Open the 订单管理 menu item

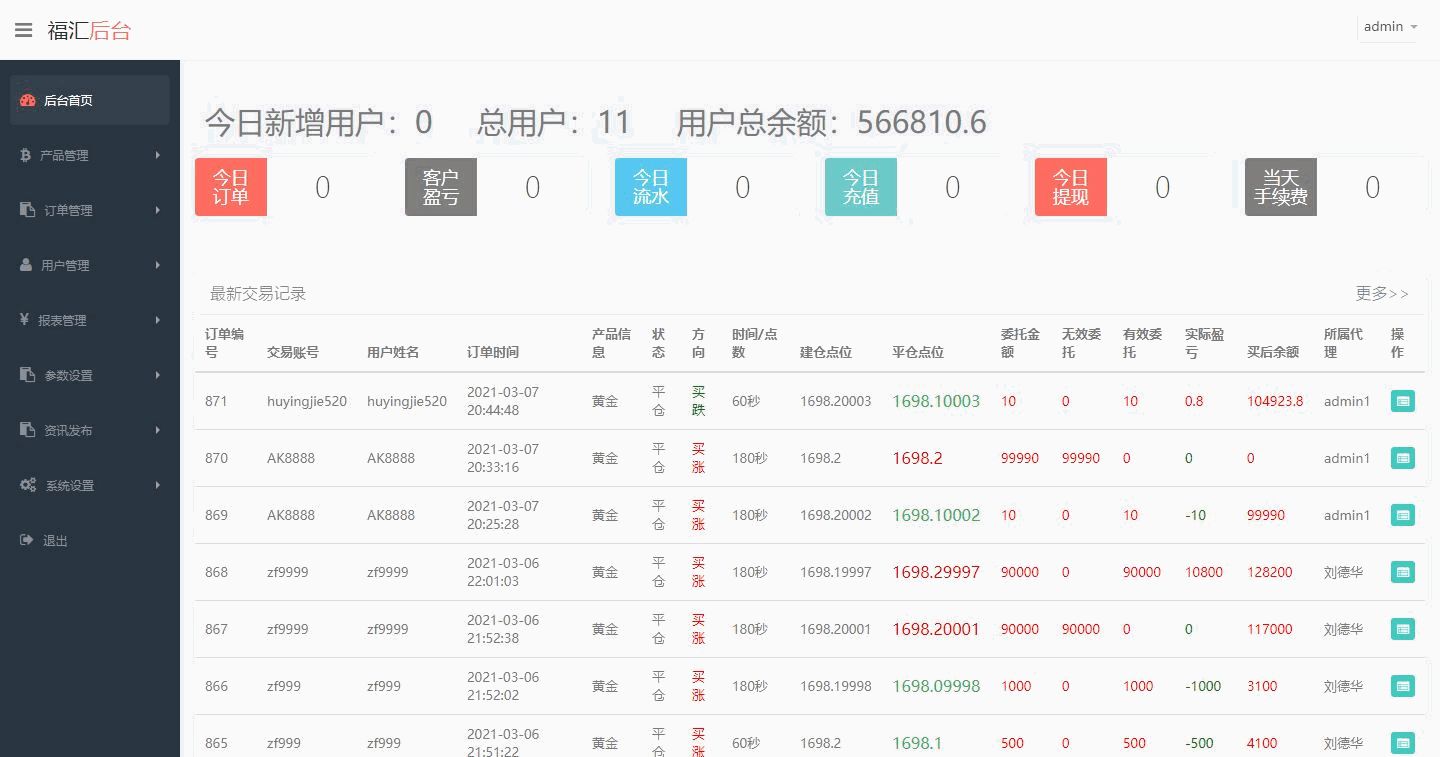point(68,210)
